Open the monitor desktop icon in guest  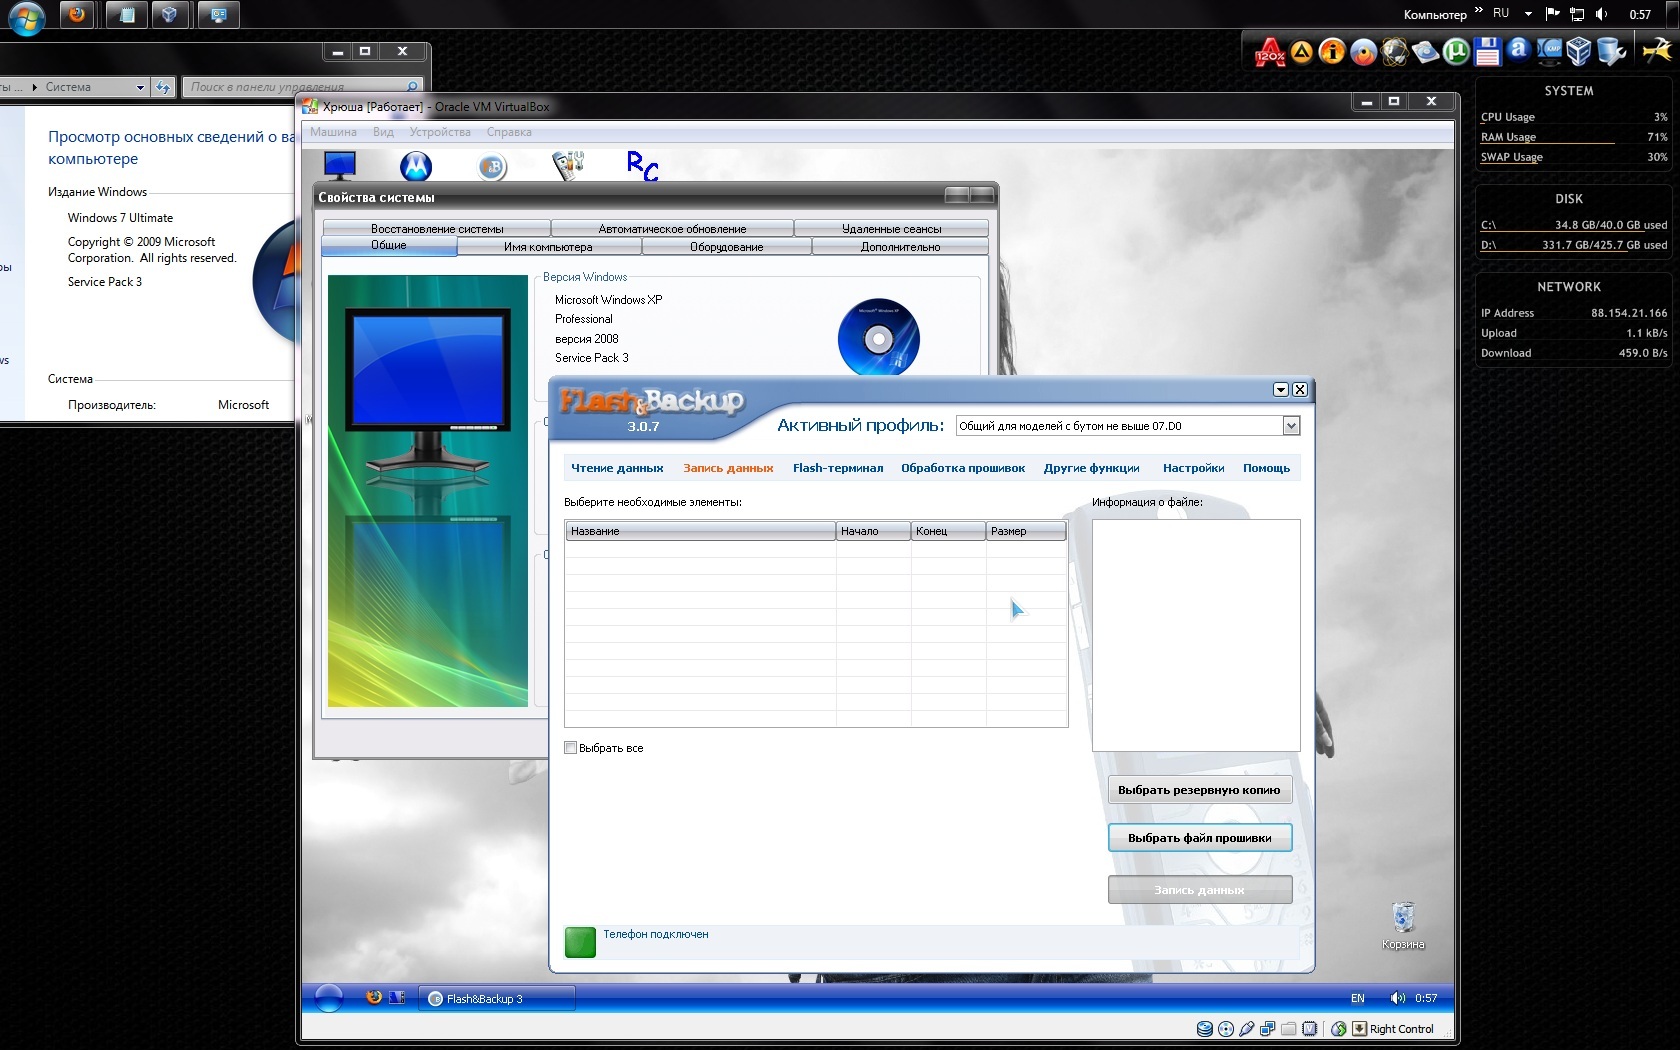(x=340, y=165)
